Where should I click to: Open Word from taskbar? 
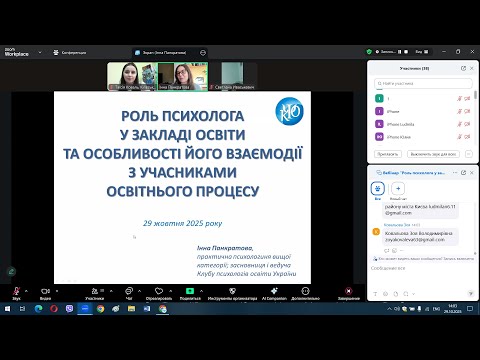147,309
